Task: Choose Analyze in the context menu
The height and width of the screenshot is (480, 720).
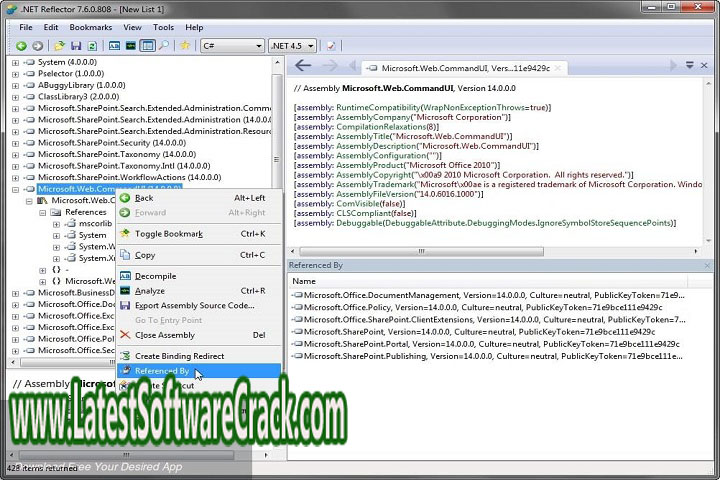Action: click(x=199, y=291)
